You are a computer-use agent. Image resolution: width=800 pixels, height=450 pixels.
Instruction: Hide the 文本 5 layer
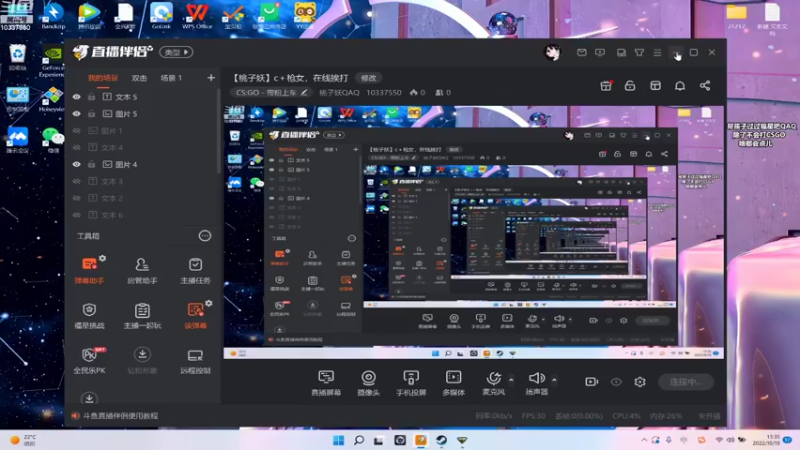(77, 97)
